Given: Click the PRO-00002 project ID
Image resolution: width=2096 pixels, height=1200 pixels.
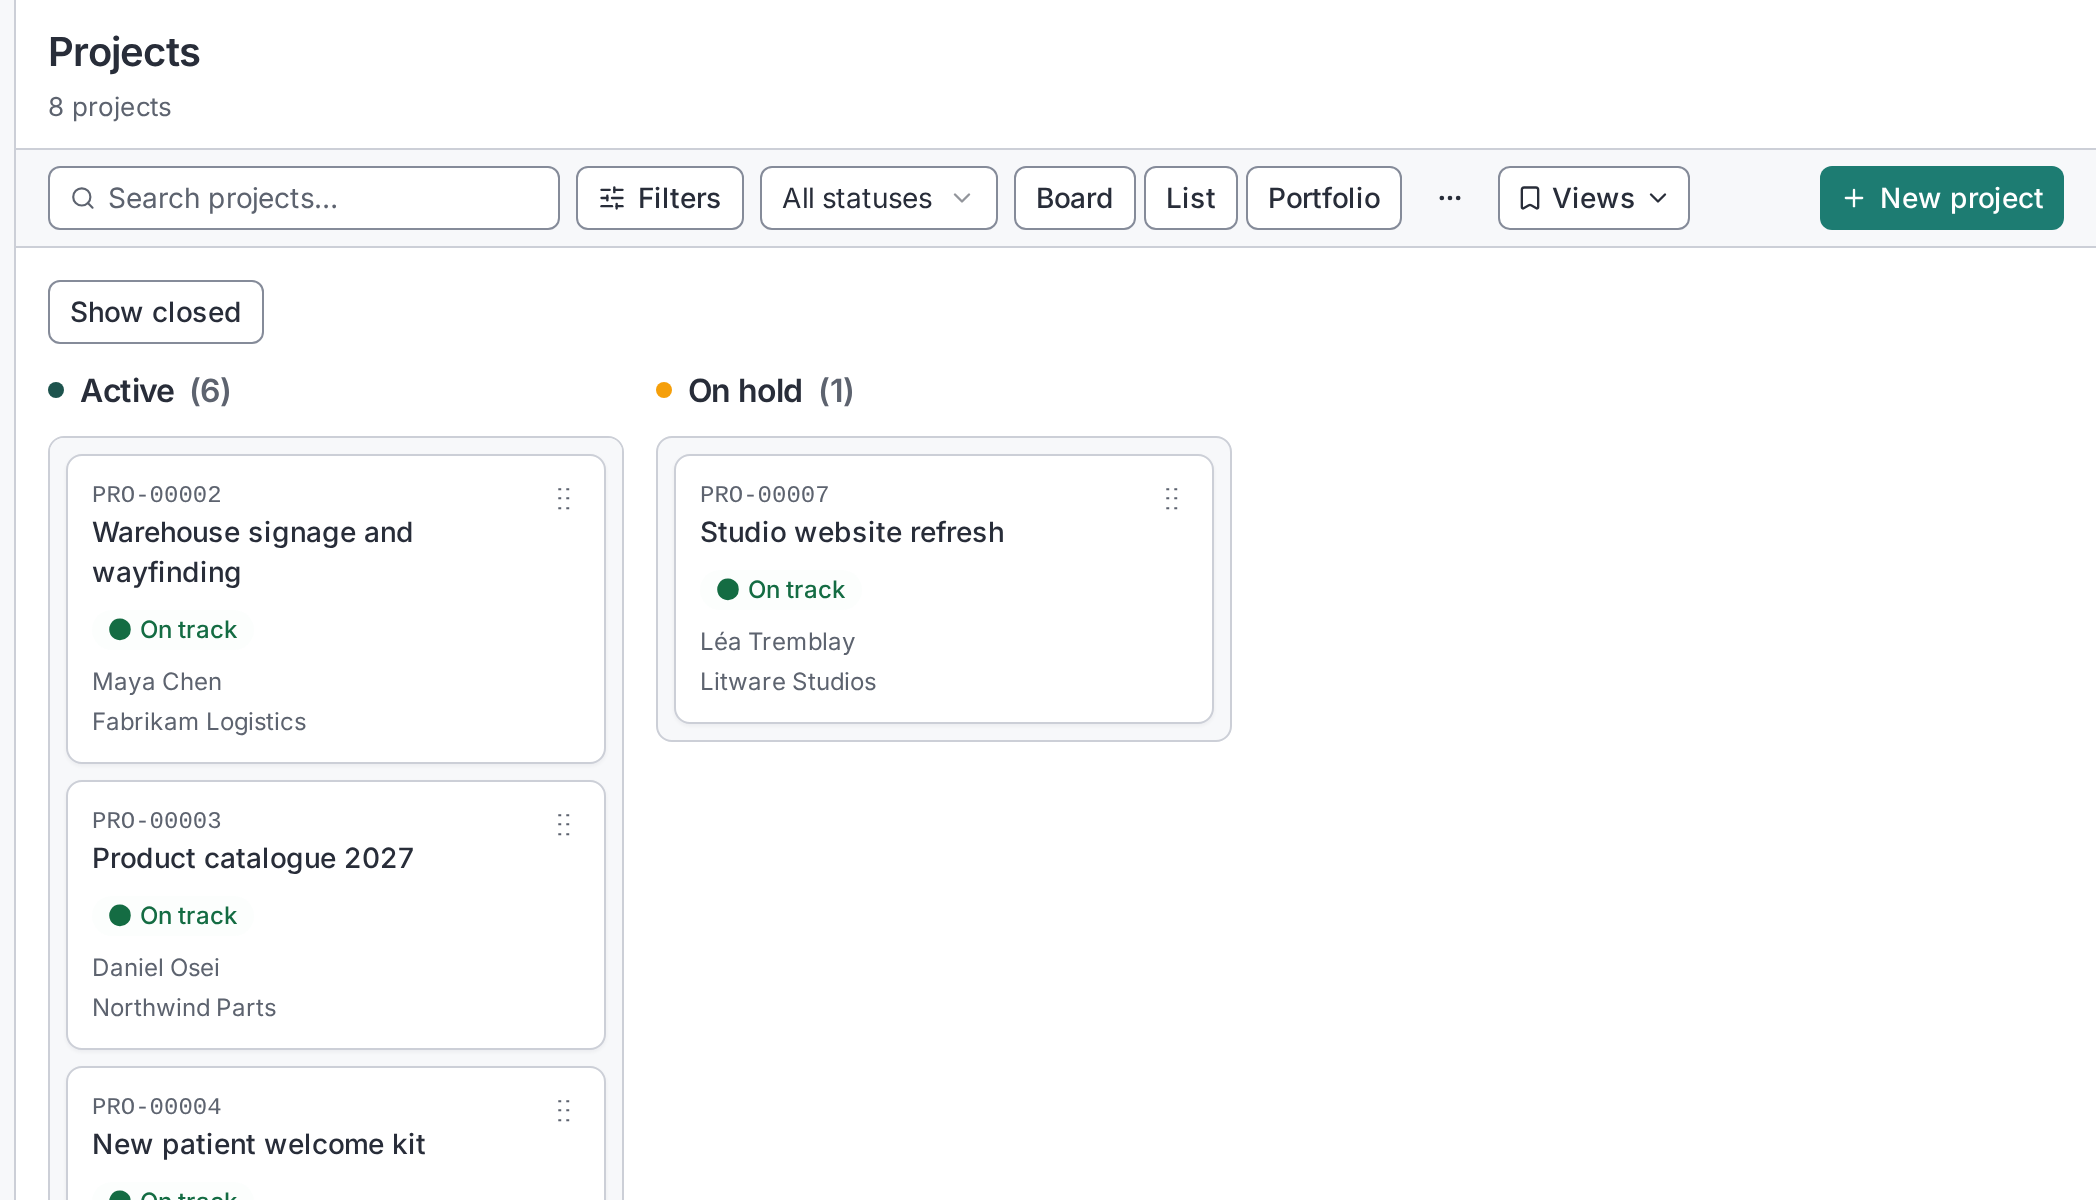Looking at the screenshot, I should pyautogui.click(x=157, y=494).
